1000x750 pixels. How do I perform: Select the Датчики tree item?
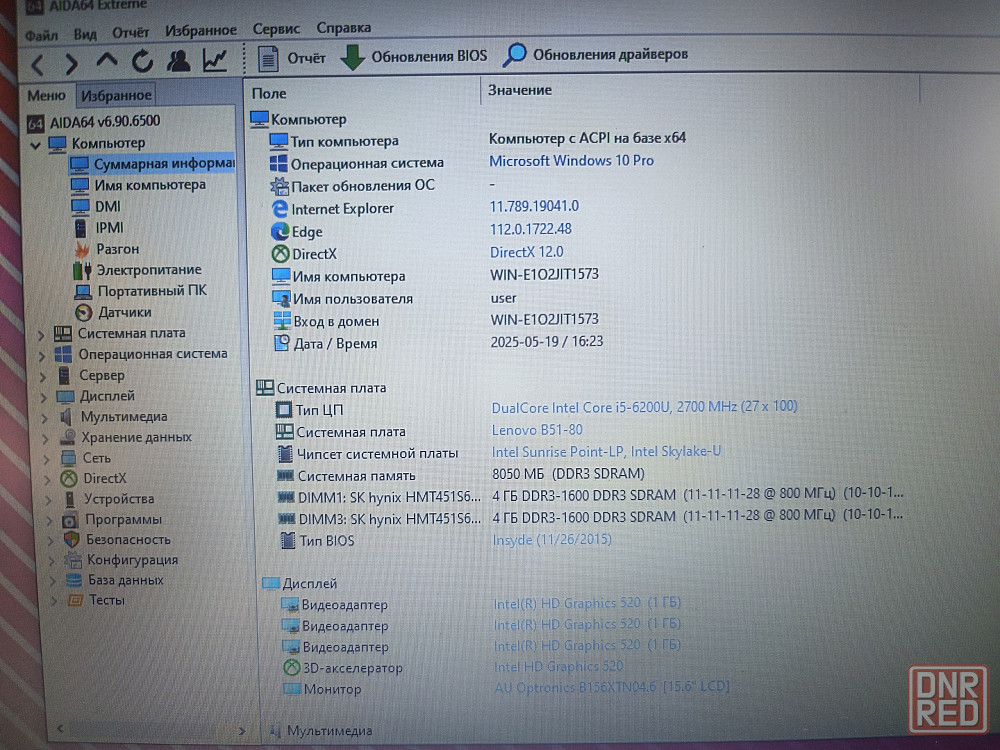(114, 312)
